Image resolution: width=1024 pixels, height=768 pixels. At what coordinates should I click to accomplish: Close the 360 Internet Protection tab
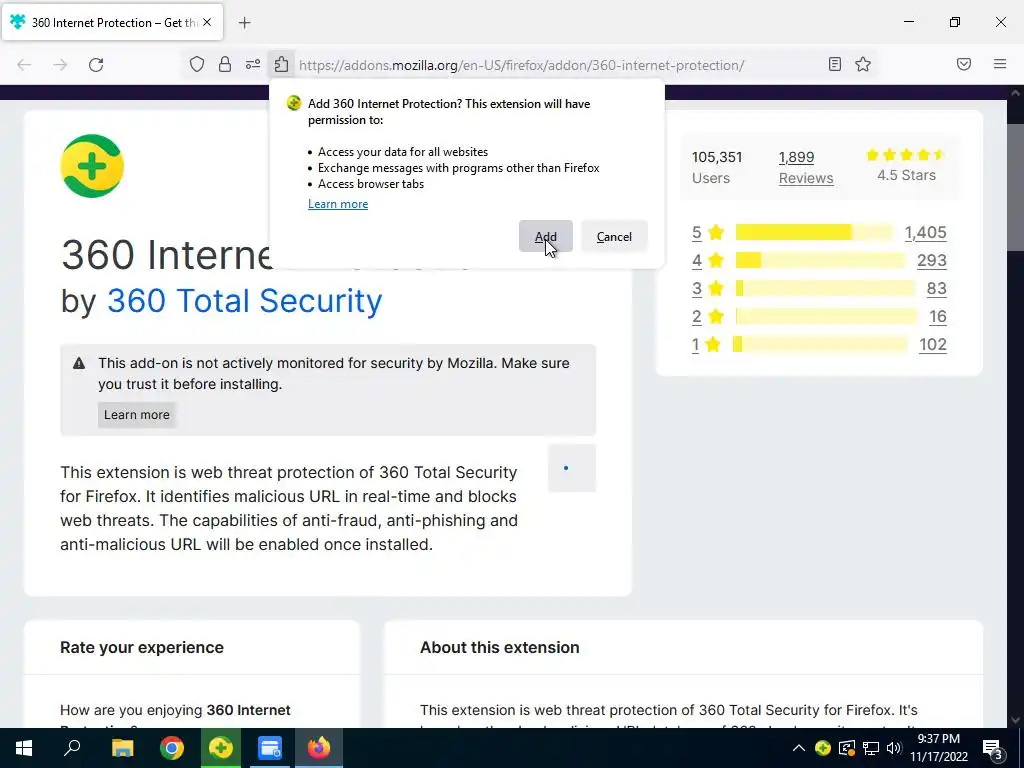(207, 22)
